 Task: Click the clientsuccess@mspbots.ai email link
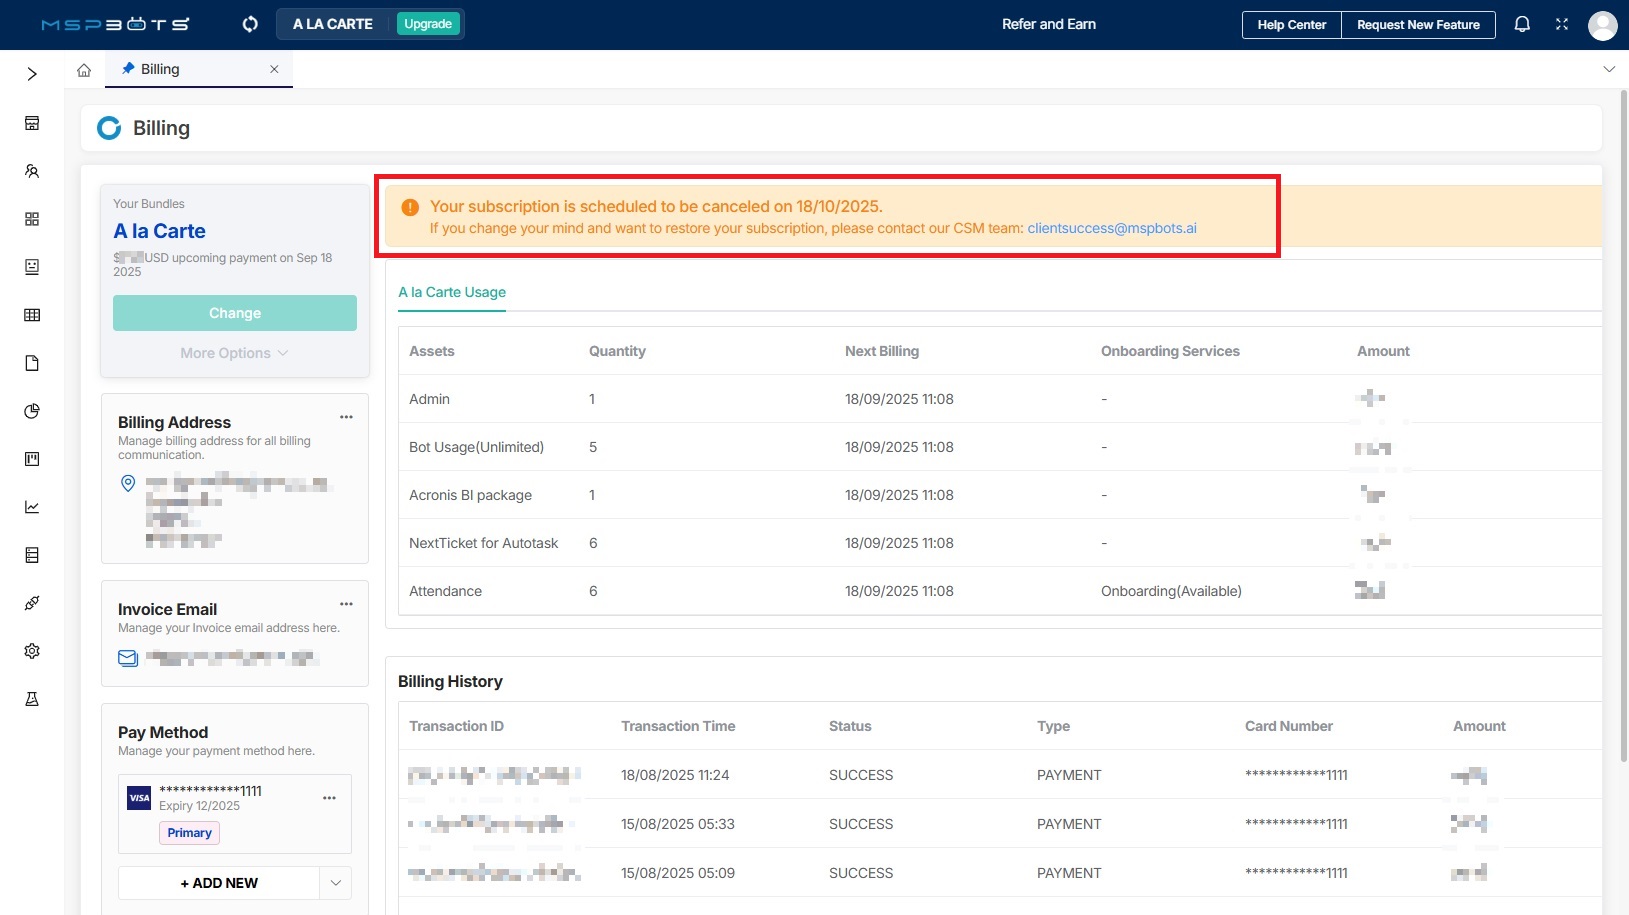1111,228
